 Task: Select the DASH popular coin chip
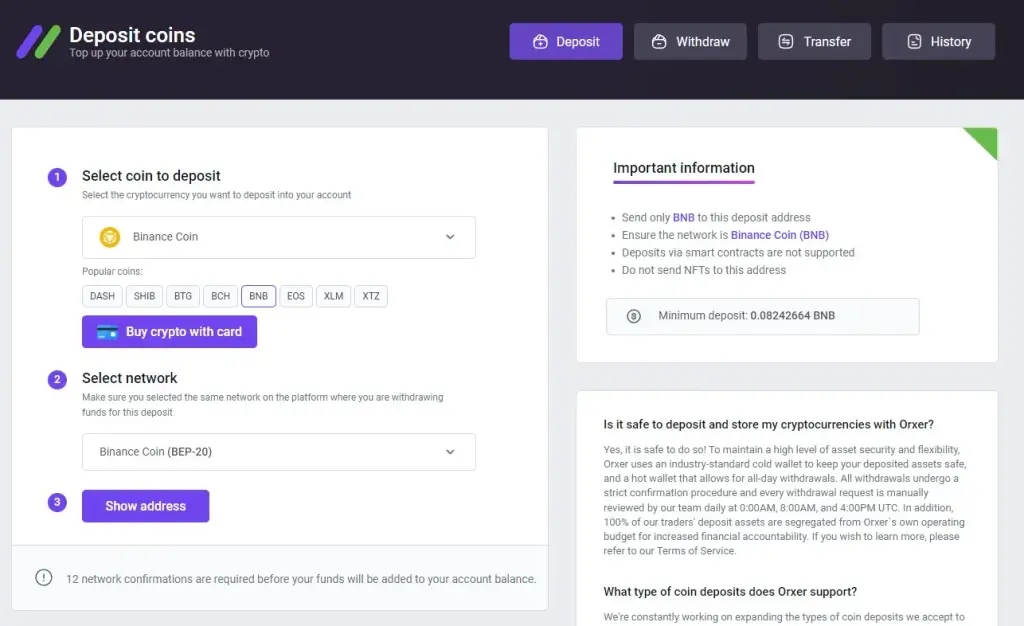[102, 296]
